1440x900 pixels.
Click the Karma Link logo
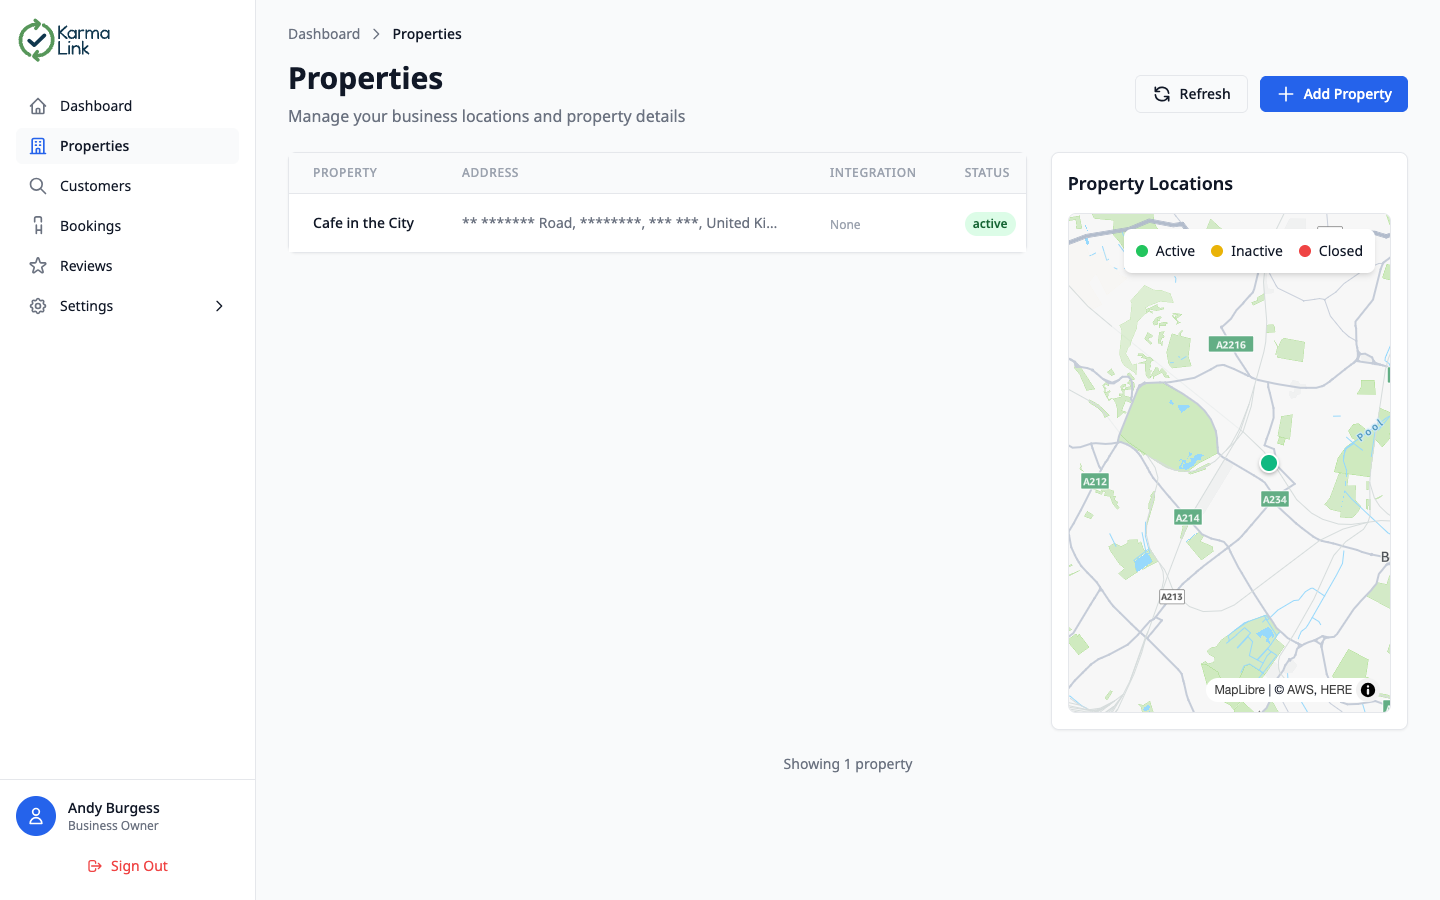pos(64,40)
